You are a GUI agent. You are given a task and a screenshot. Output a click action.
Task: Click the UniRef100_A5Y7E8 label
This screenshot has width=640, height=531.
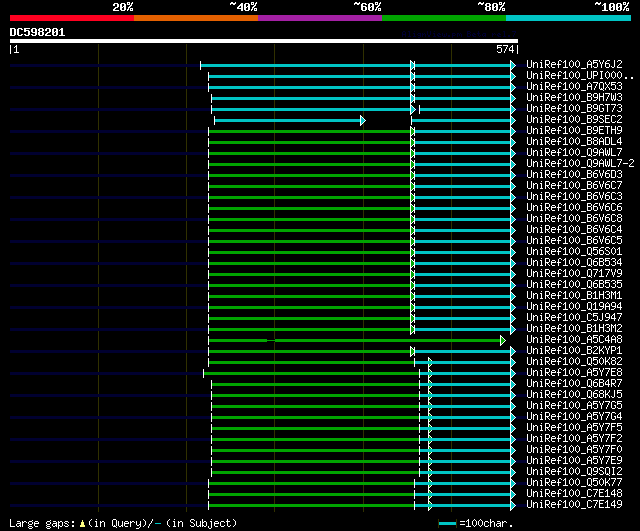574,373
